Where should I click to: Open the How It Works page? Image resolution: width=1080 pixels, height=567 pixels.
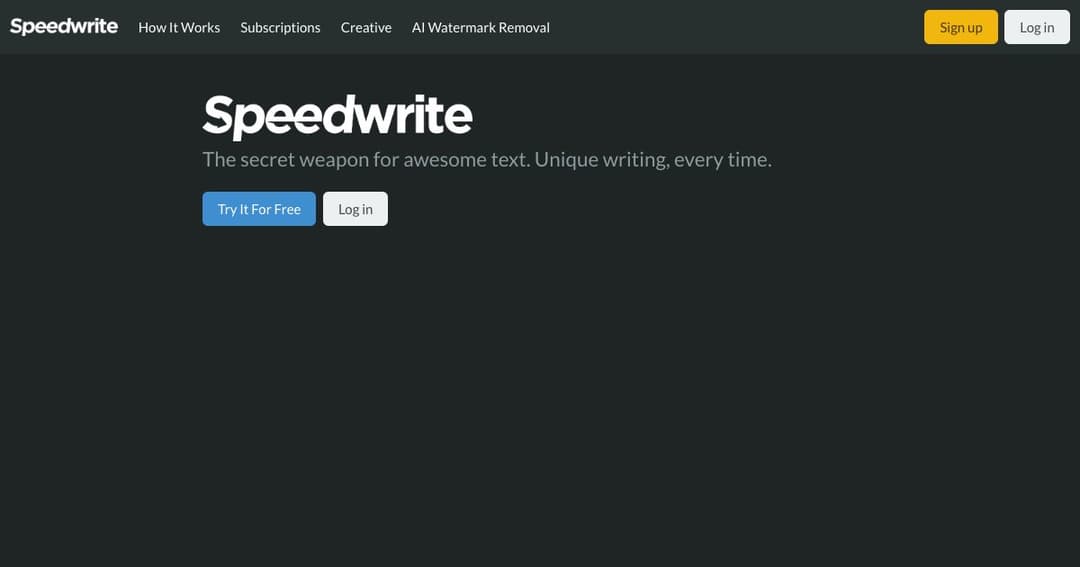click(179, 28)
